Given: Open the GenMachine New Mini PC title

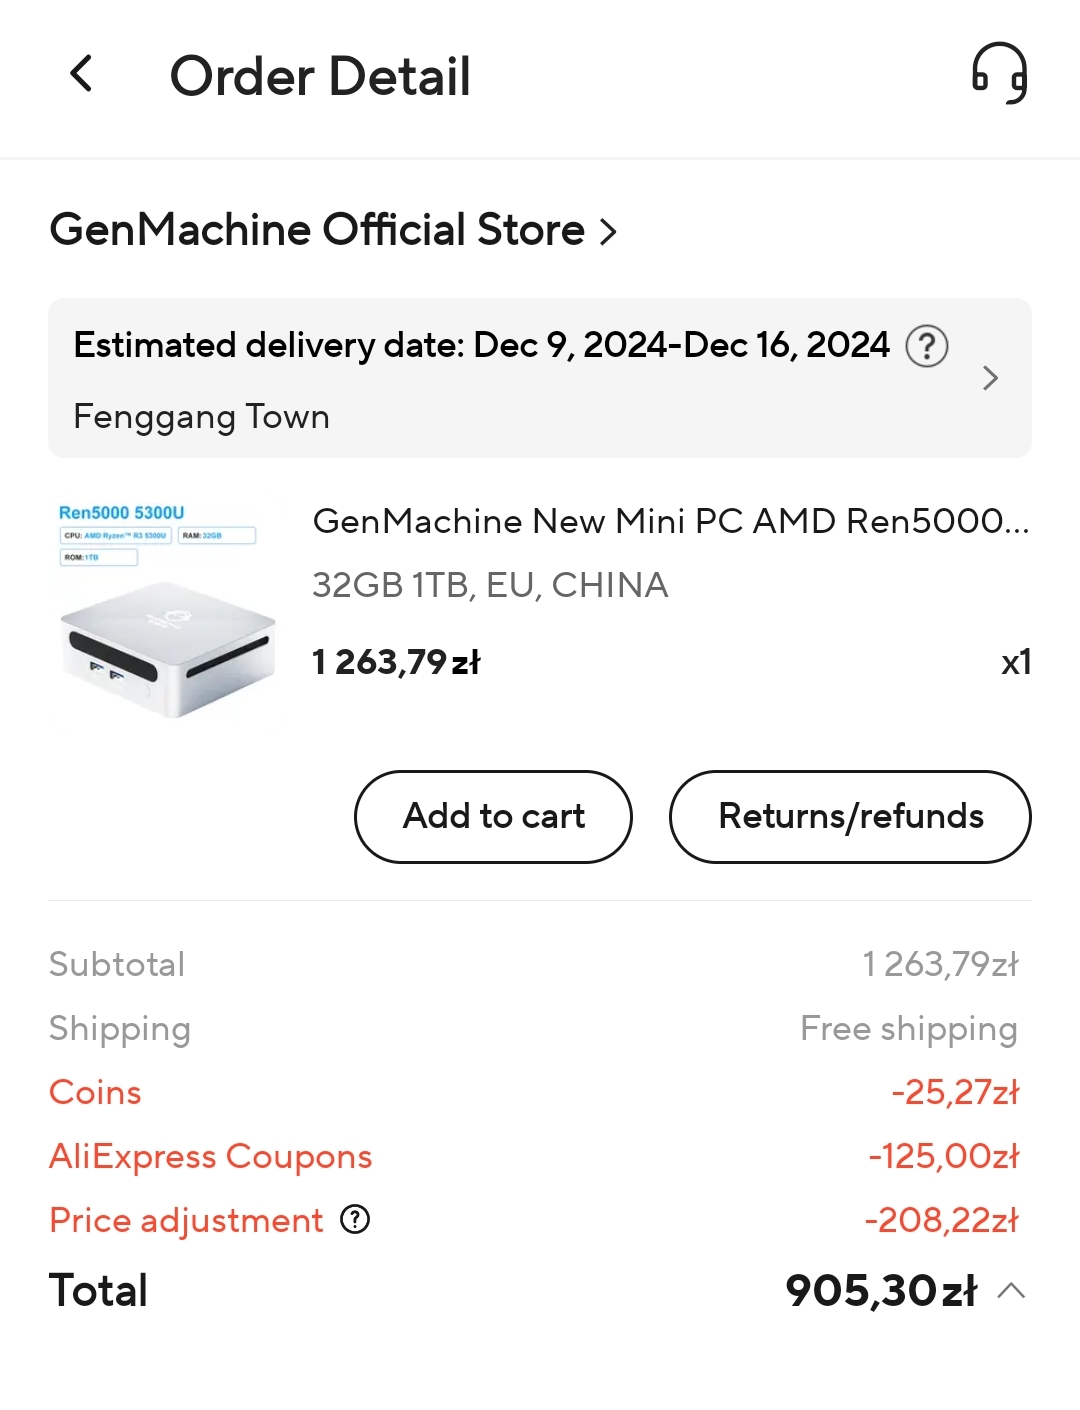Looking at the screenshot, I should coord(670,521).
